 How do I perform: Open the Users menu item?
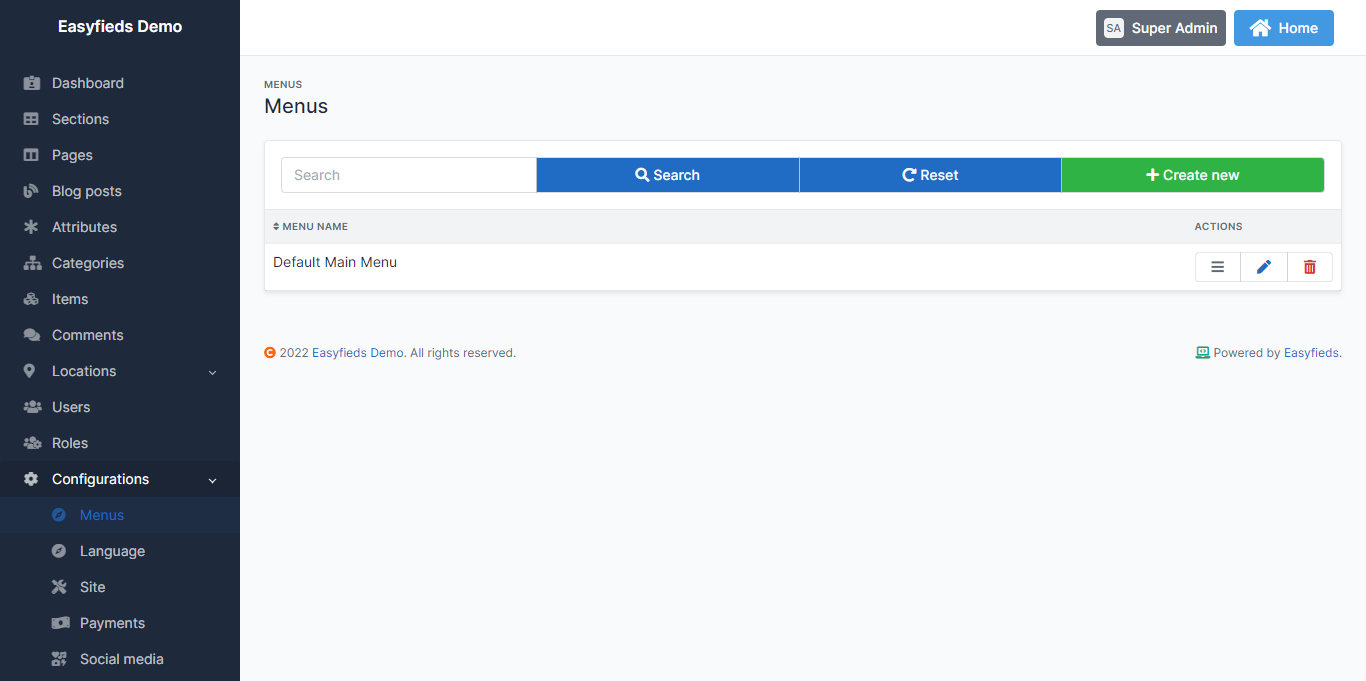click(x=120, y=407)
